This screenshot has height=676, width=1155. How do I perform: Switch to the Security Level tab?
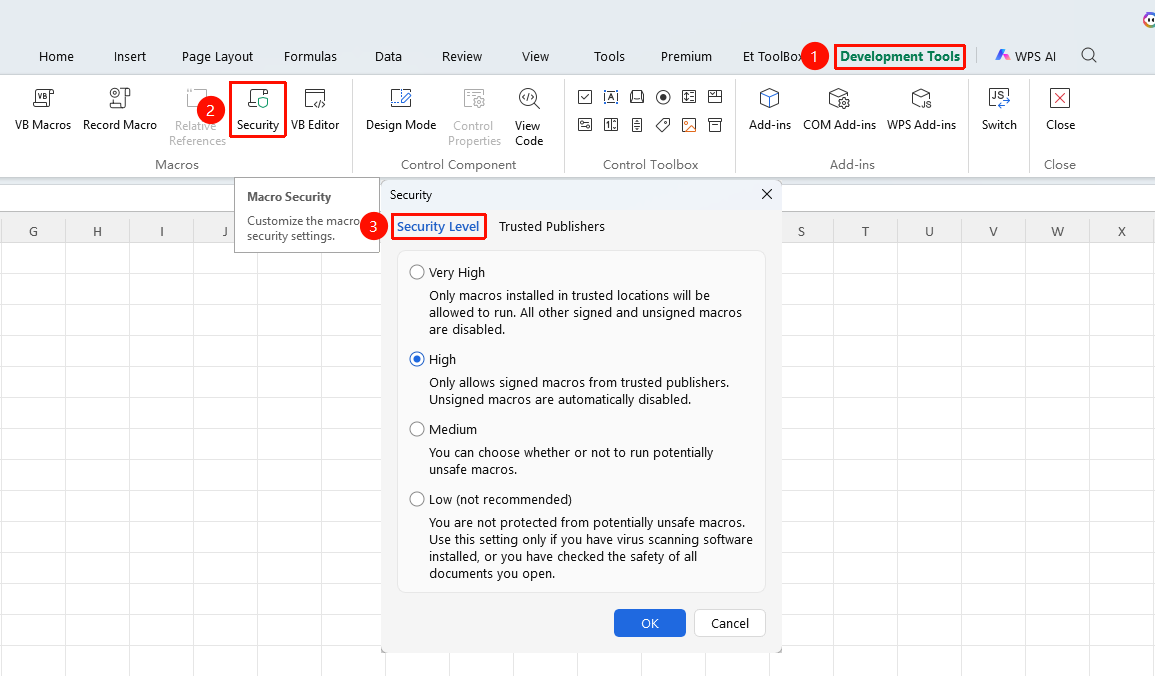coord(438,227)
